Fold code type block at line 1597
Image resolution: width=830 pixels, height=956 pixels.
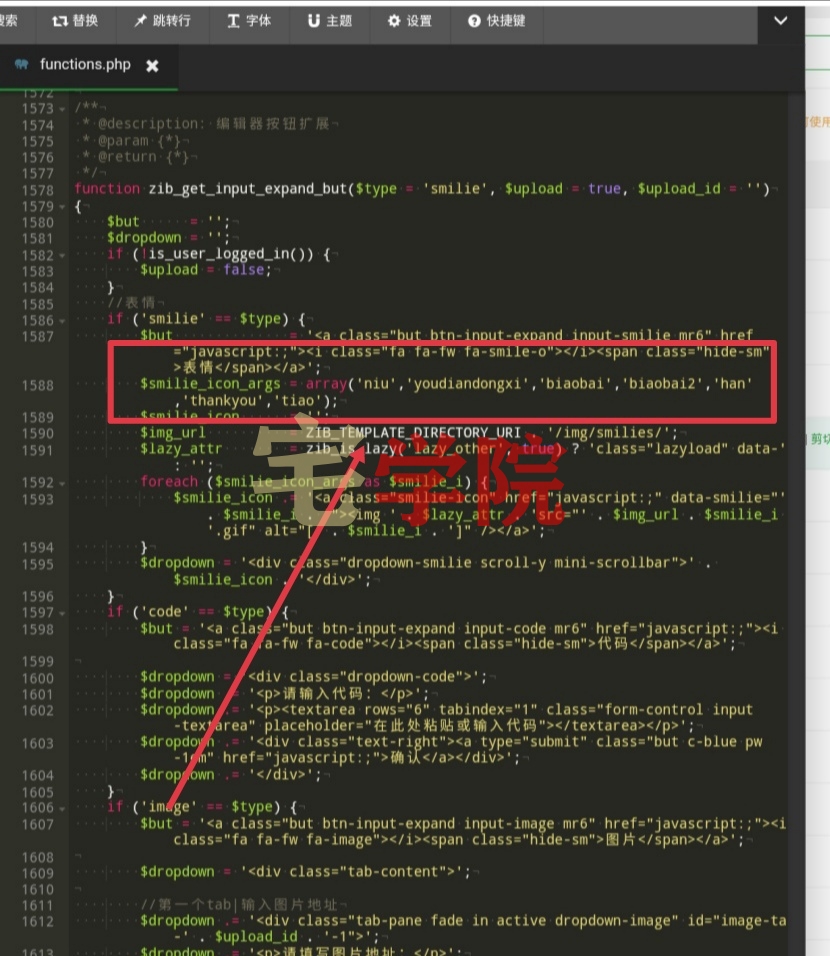(62, 613)
